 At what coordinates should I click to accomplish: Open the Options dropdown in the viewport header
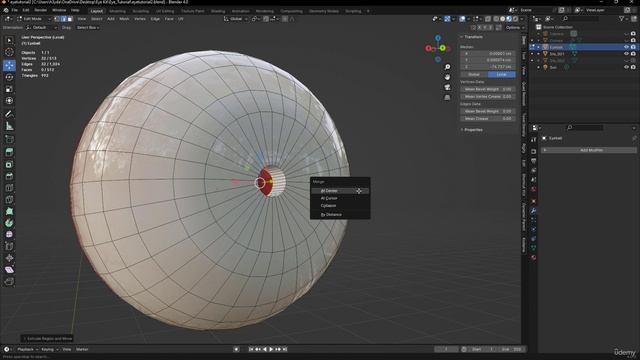(515, 27)
